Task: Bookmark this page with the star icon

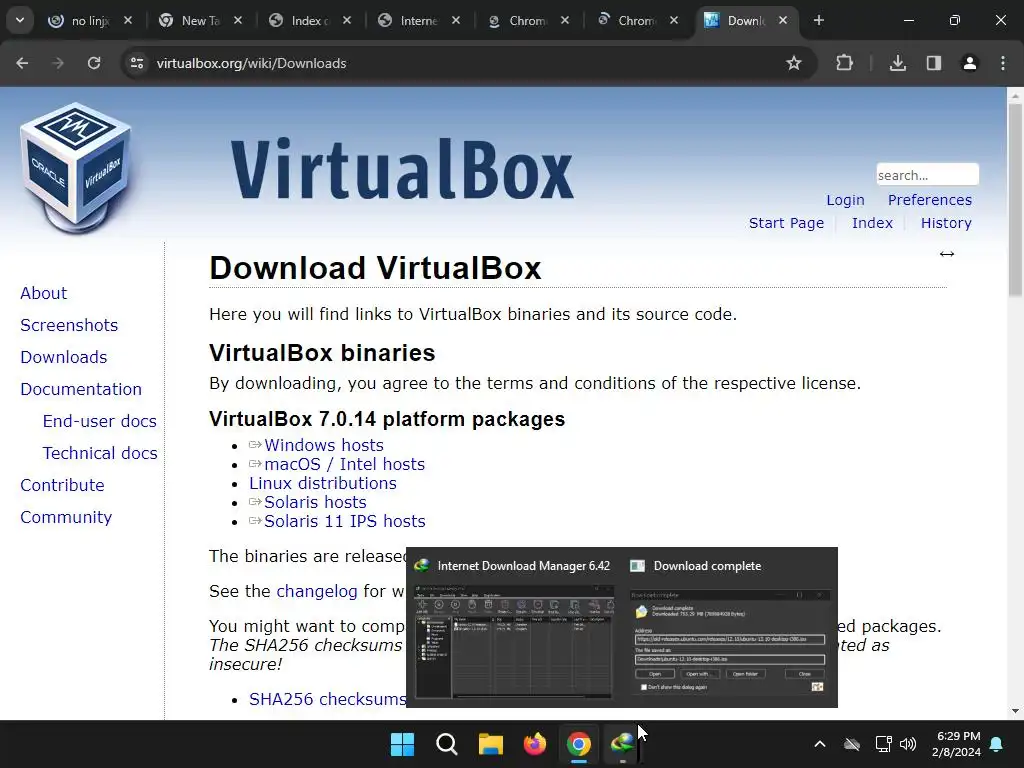Action: coord(793,63)
